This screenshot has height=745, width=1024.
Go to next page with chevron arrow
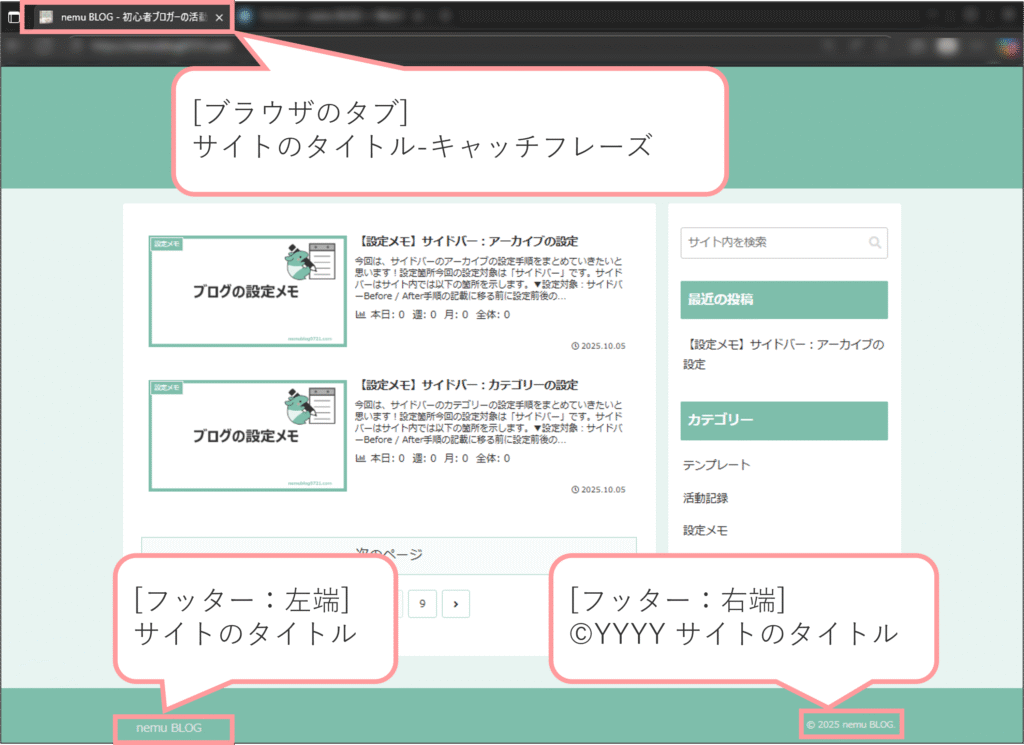[x=456, y=603]
